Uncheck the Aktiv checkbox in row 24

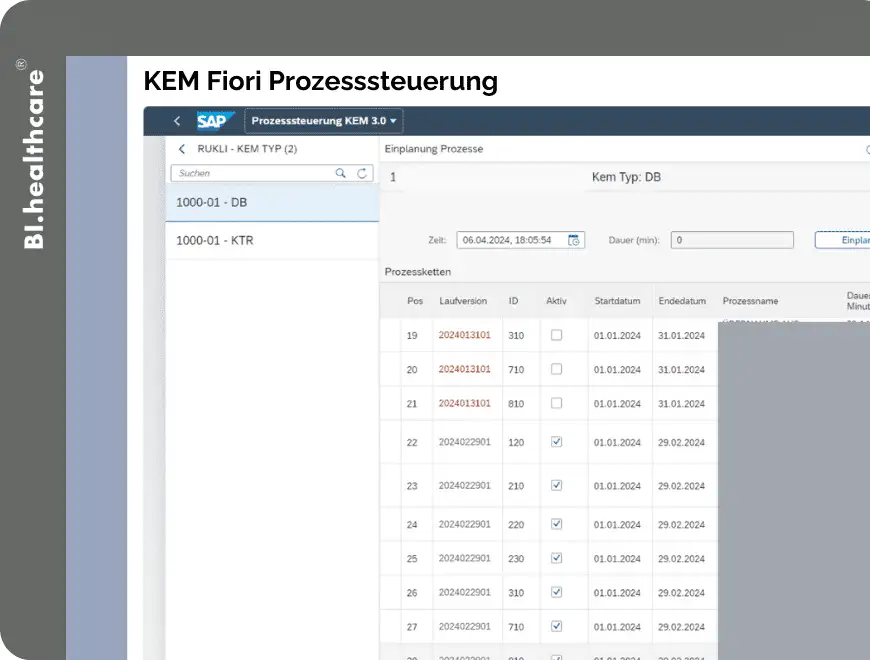[557, 524]
